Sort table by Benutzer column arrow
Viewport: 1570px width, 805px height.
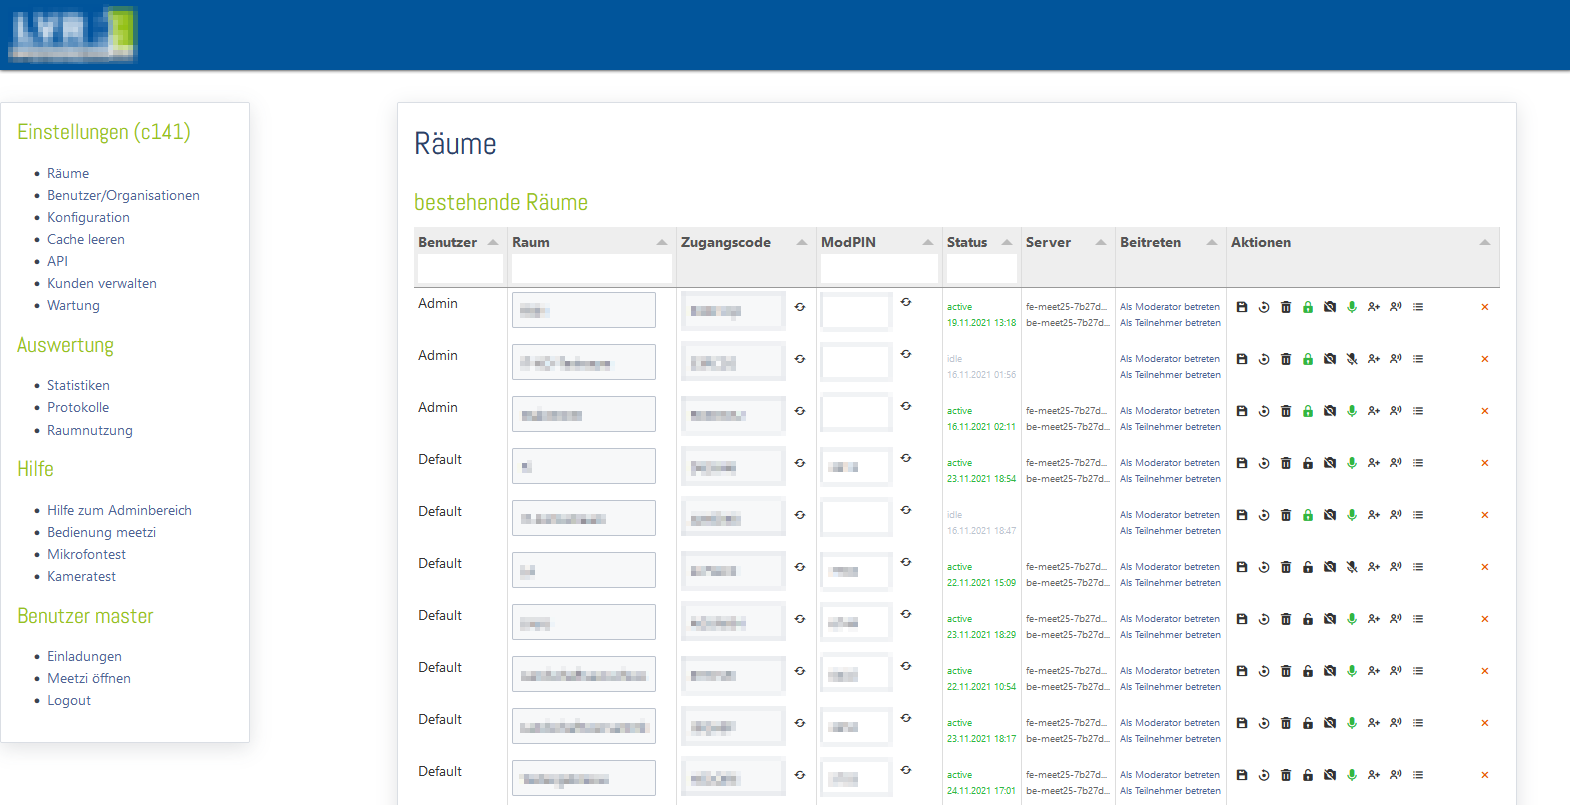[493, 242]
